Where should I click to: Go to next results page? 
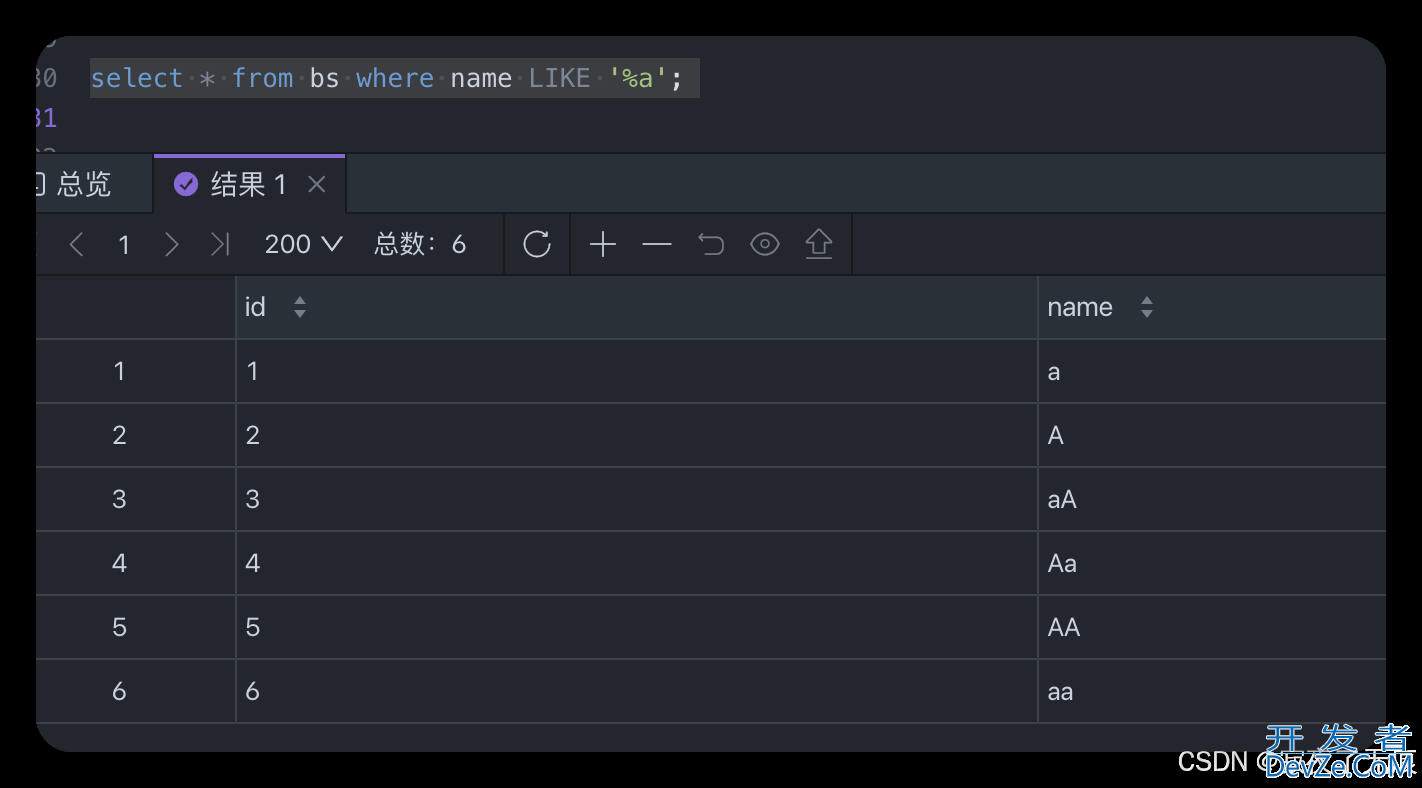[171, 244]
